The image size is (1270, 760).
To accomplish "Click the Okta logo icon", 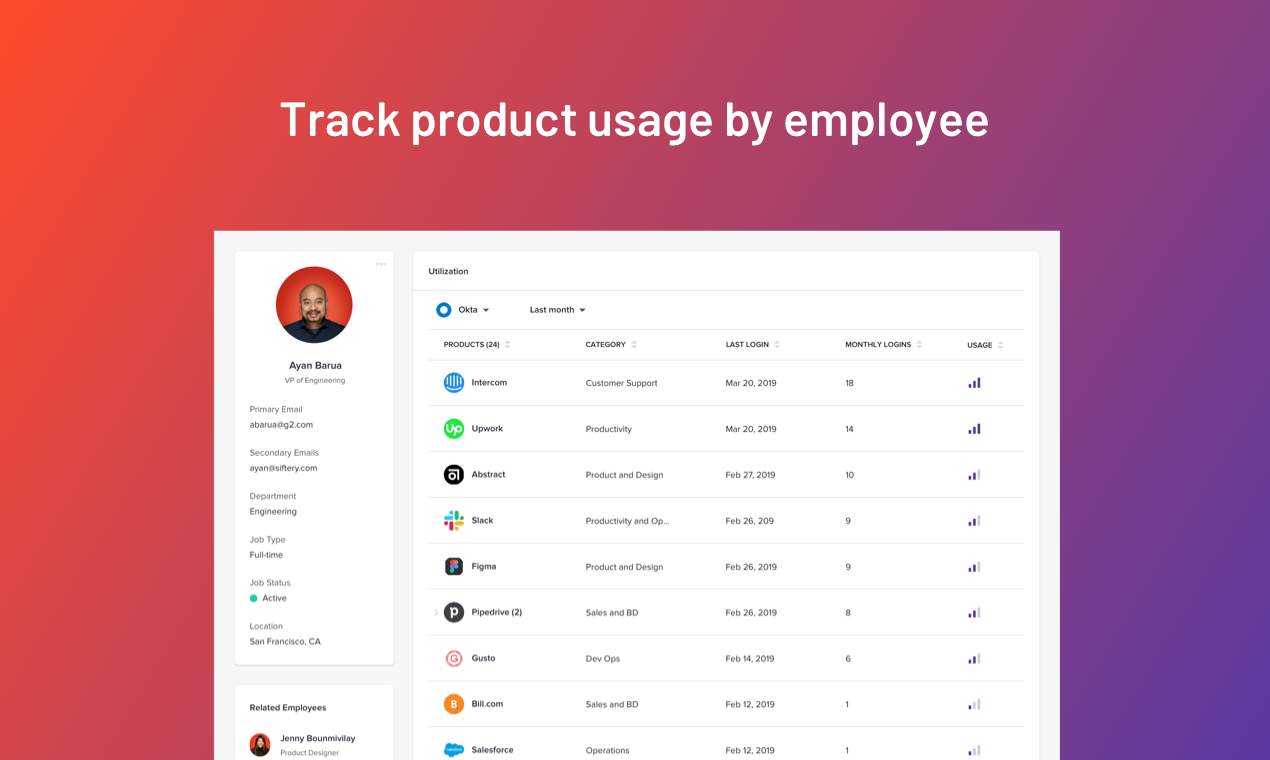I will coord(444,310).
